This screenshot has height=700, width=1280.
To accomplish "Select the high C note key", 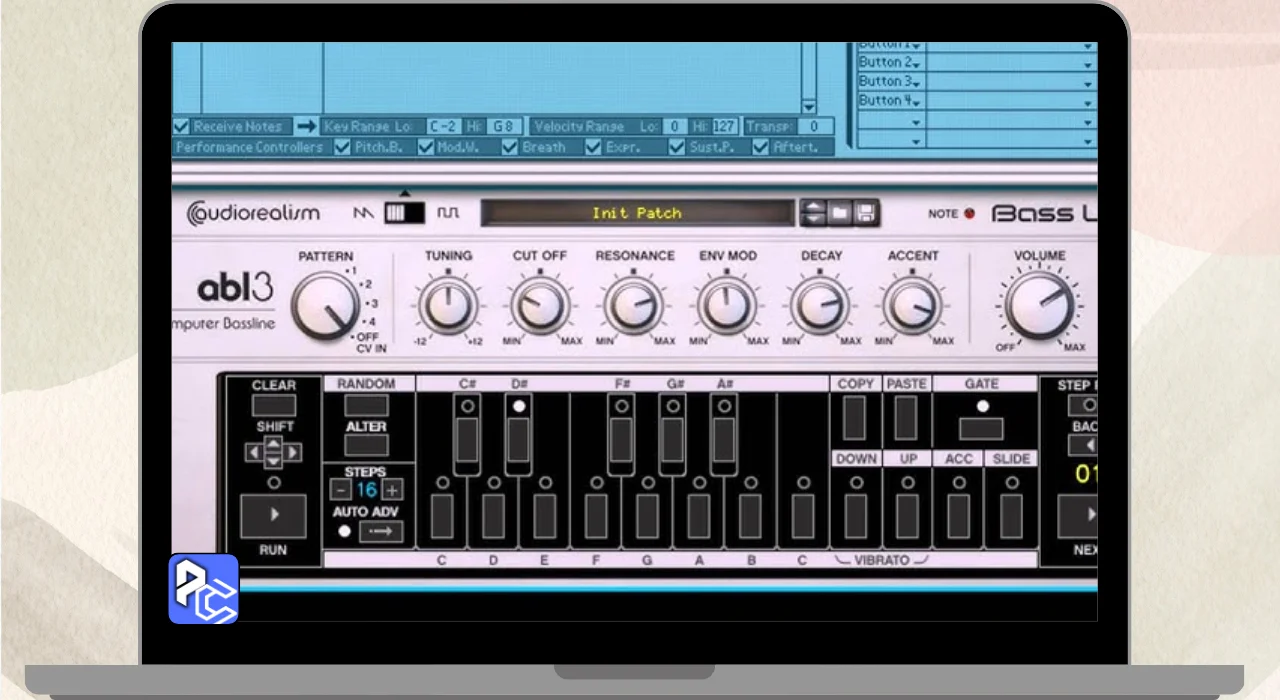I will coord(802,516).
